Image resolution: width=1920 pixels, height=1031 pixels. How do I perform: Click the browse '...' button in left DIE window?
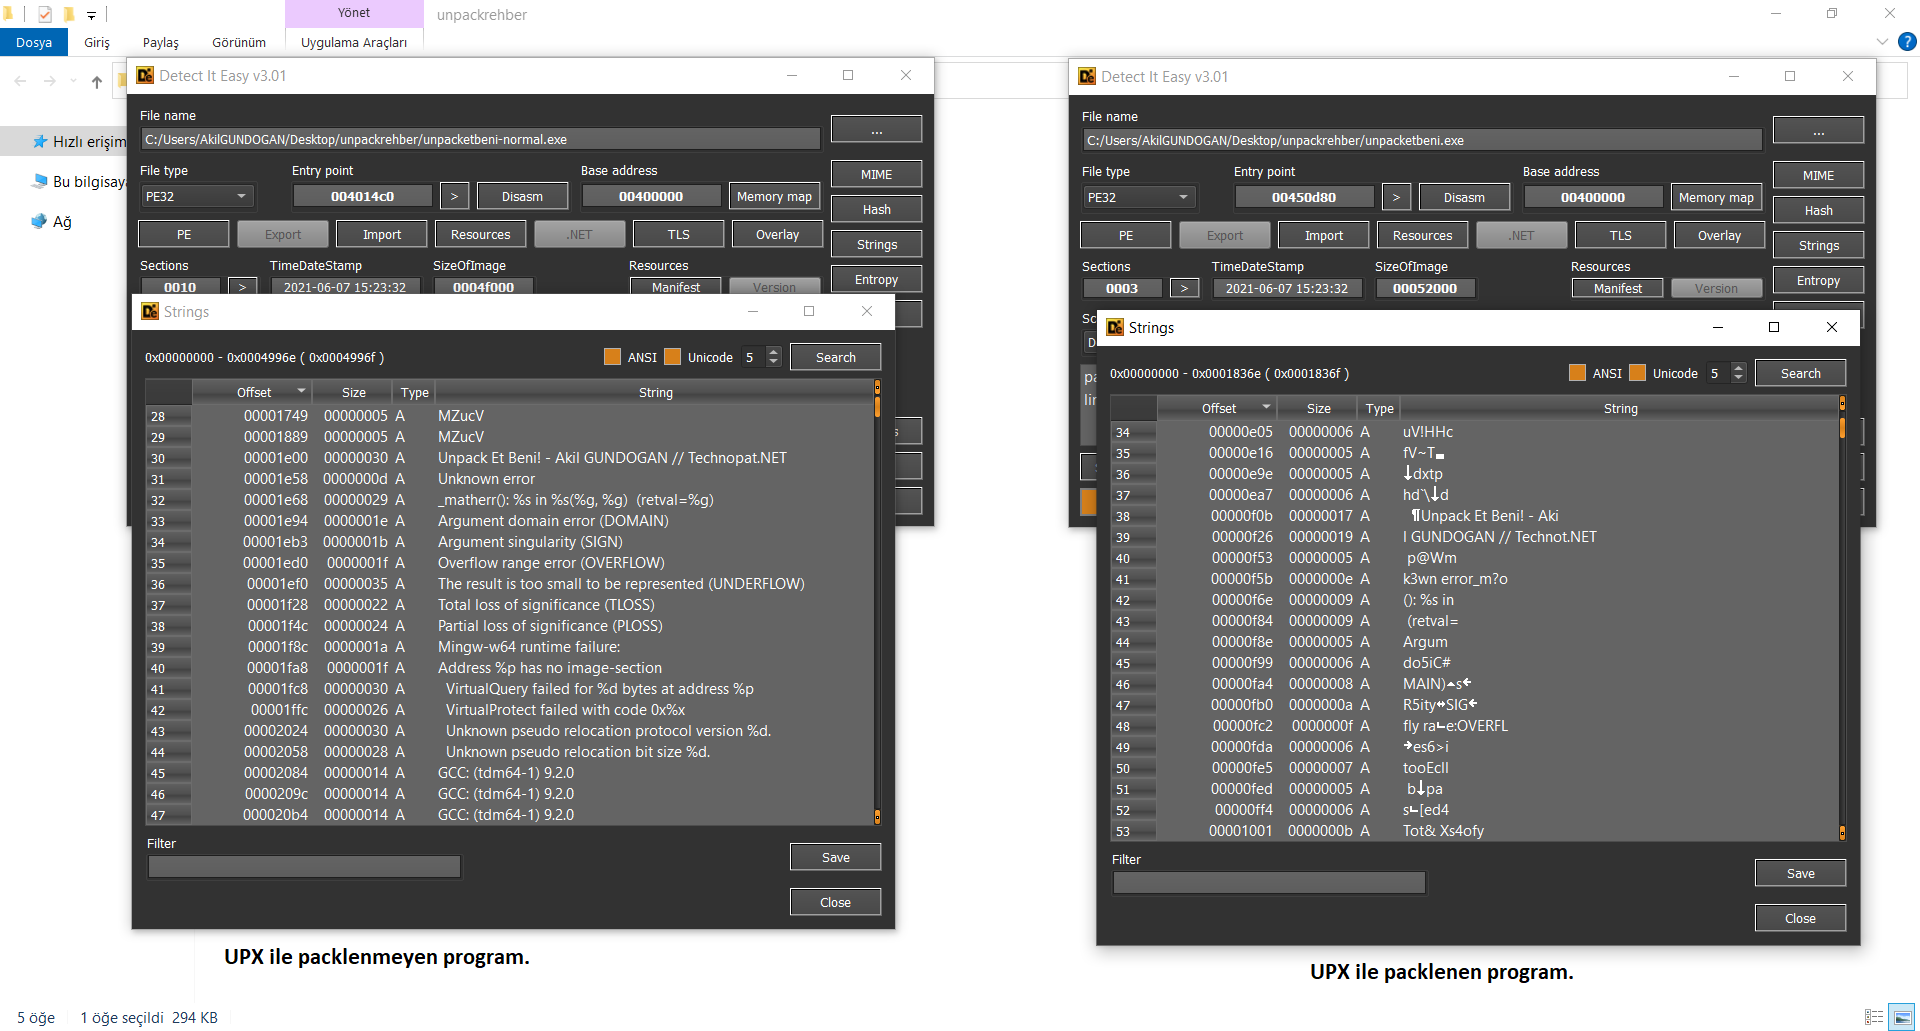click(877, 131)
